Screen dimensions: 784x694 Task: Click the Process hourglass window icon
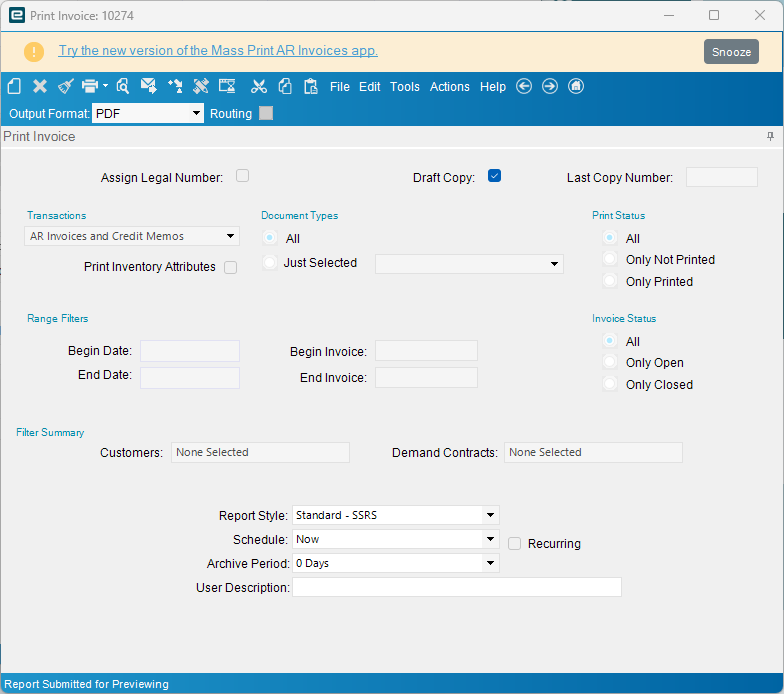pyautogui.click(x=227, y=86)
